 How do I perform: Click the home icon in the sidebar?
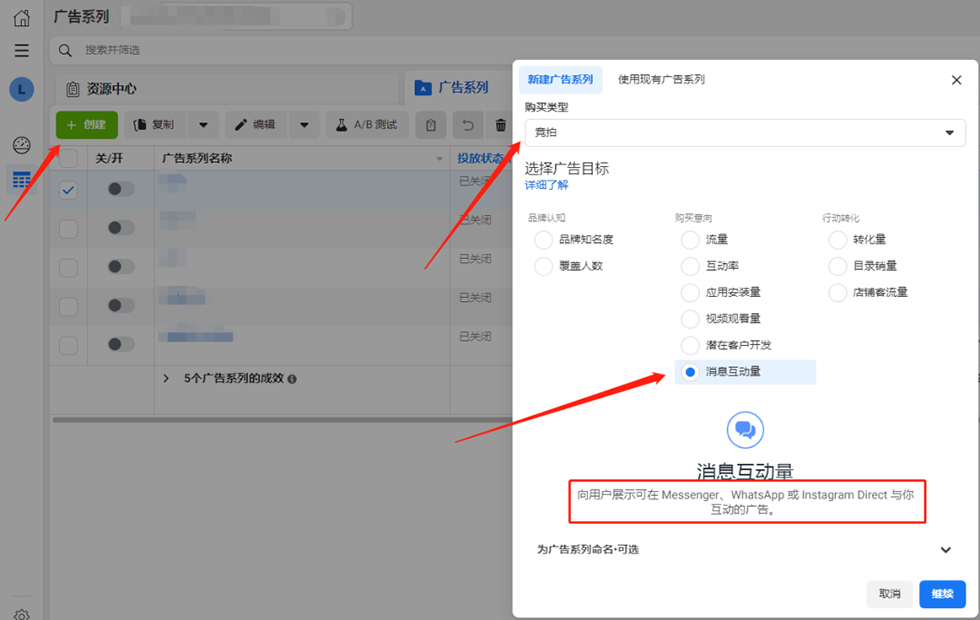point(21,18)
